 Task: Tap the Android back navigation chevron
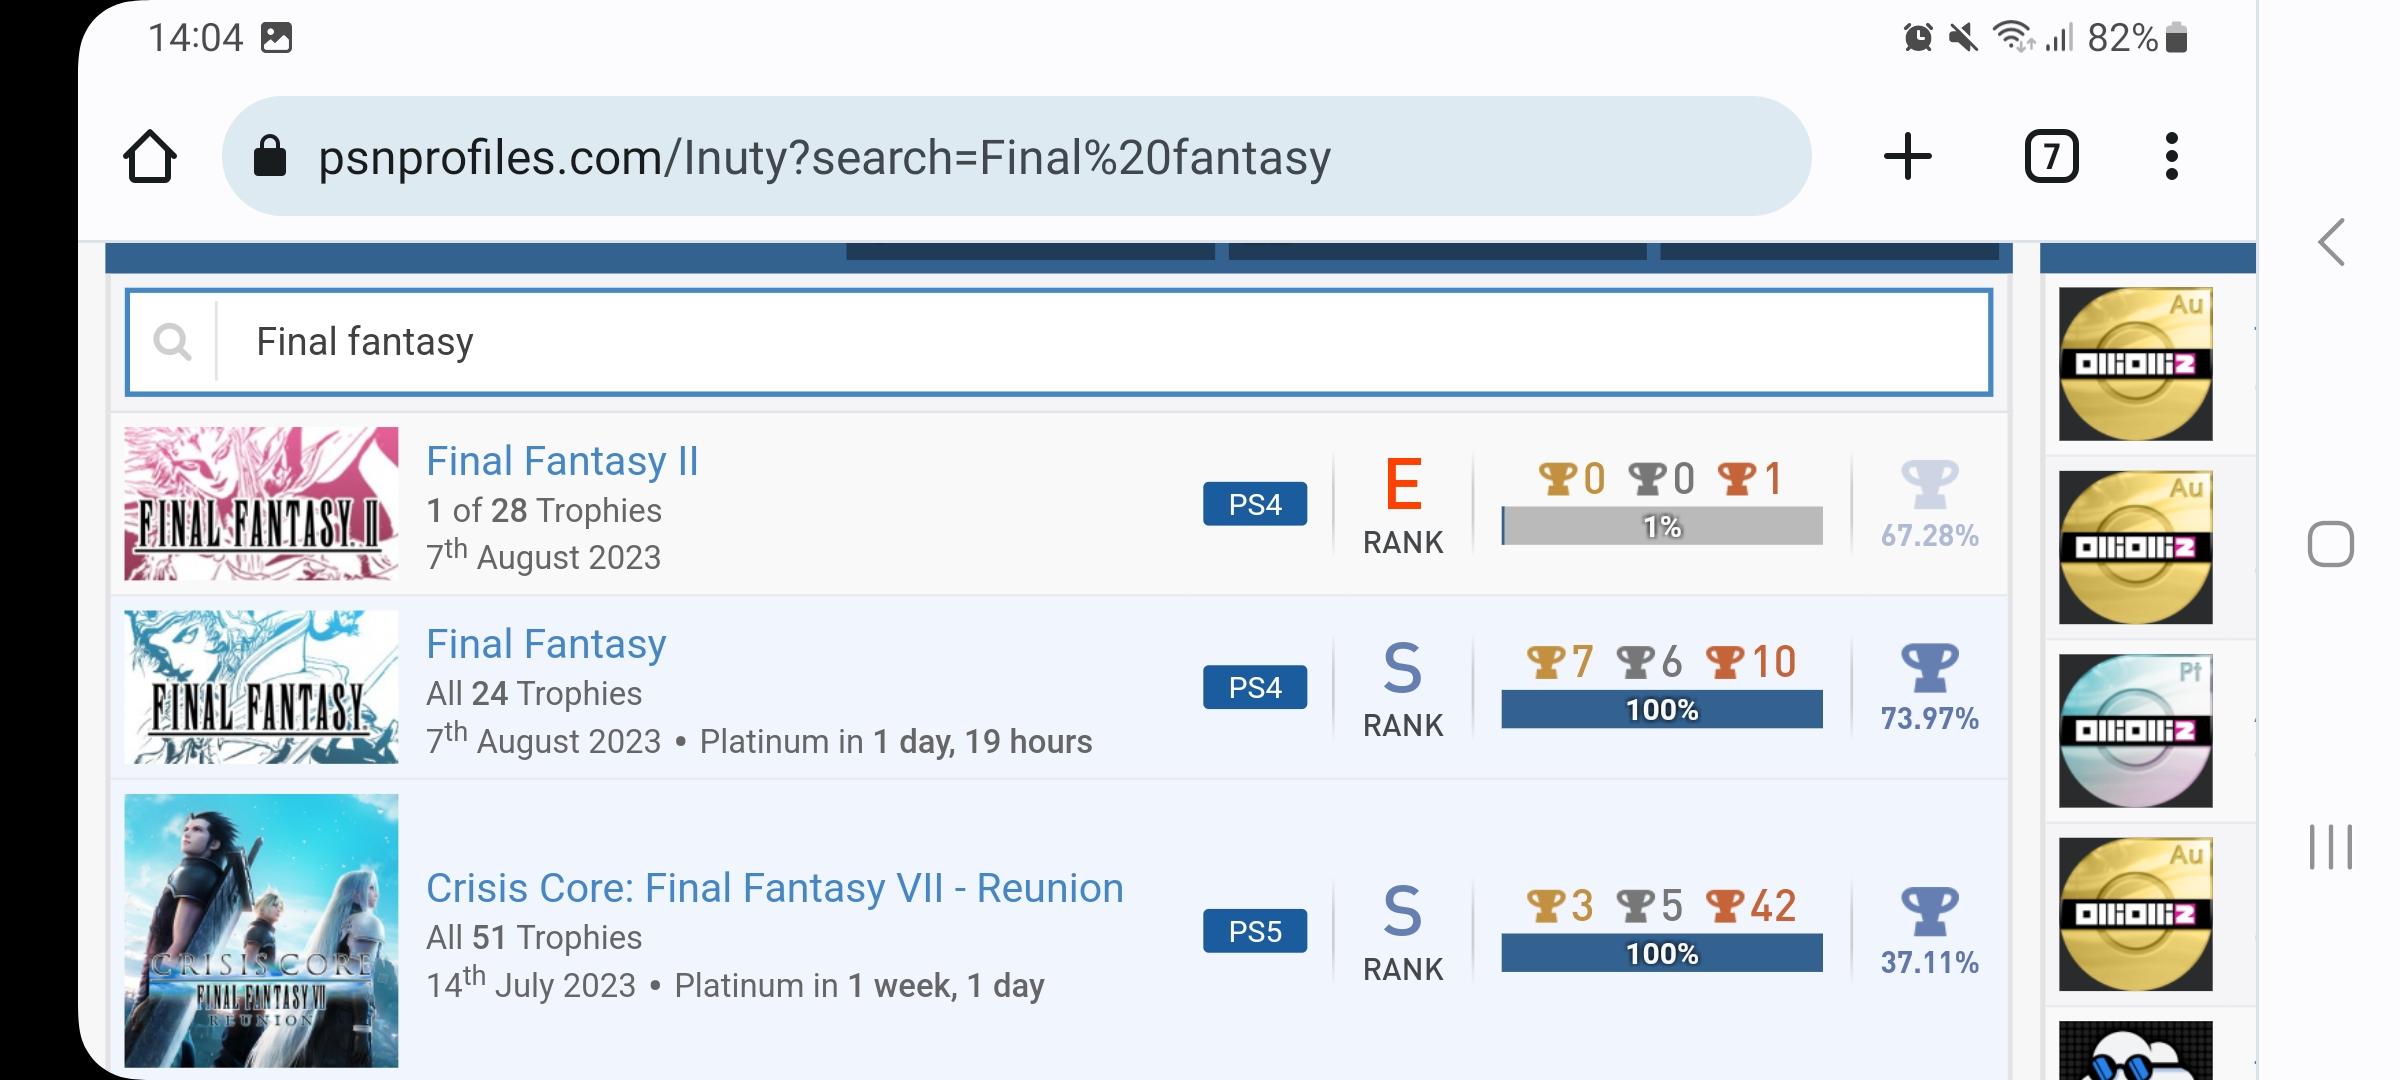click(2331, 242)
